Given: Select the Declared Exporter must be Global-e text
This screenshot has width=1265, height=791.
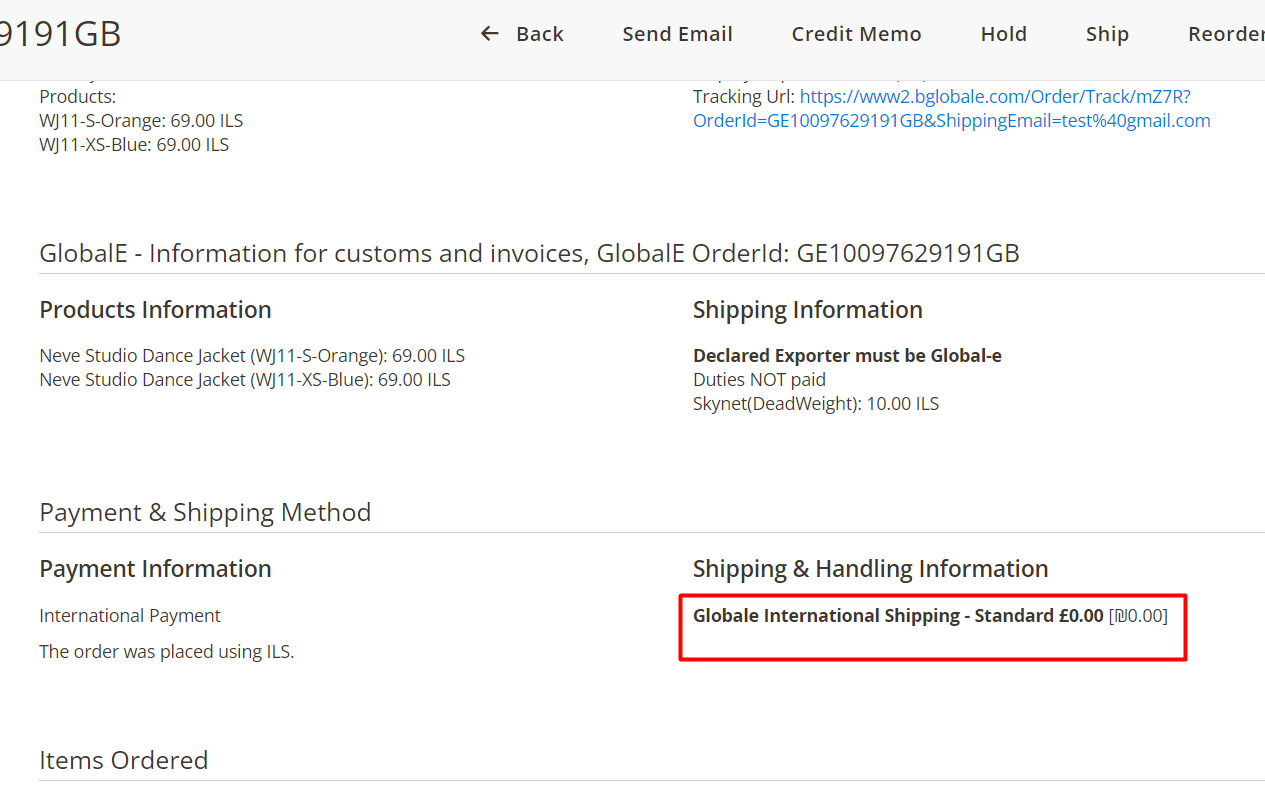Looking at the screenshot, I should 848,355.
